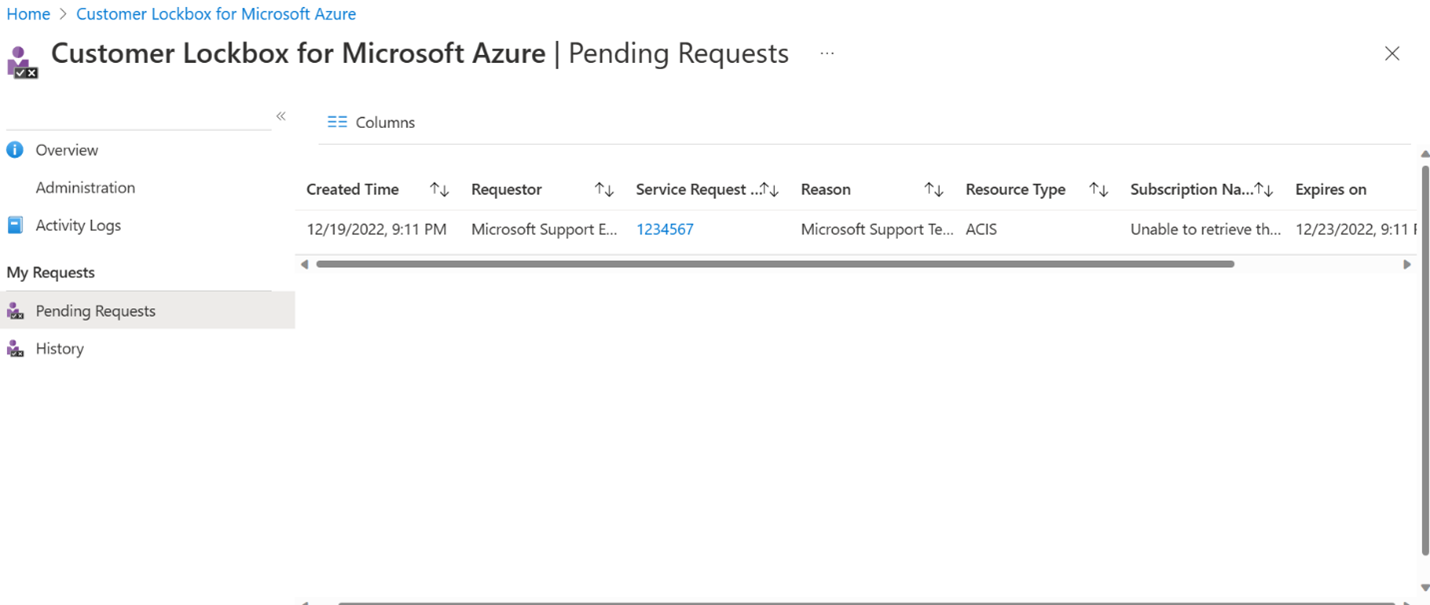Click the Activity Logs icon in sidebar
Screen dimensions: 1430x605
pyautogui.click(x=15, y=224)
